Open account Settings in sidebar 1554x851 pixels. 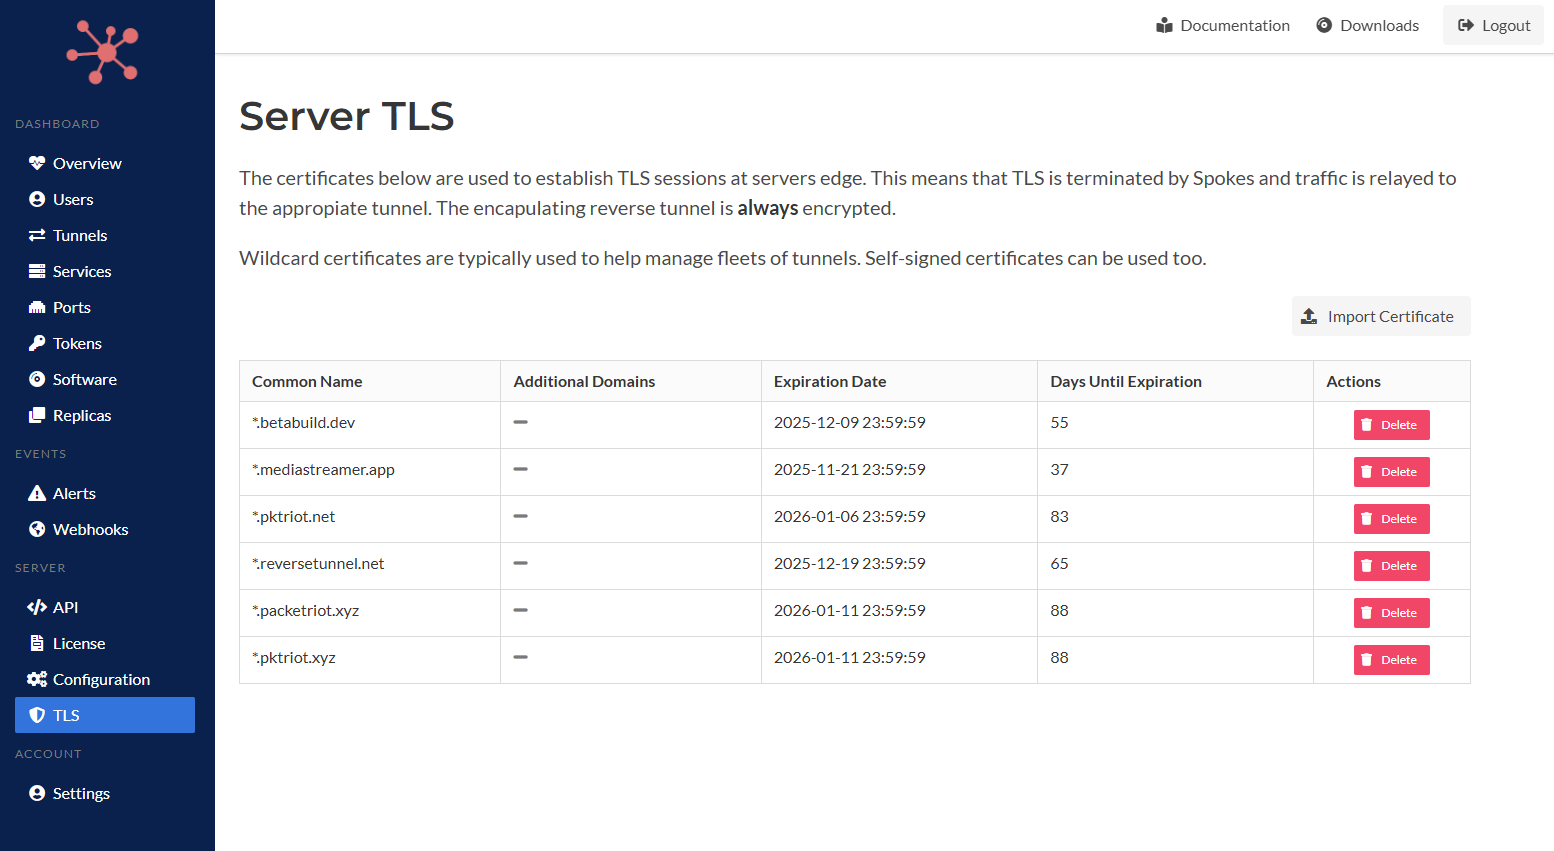[81, 793]
